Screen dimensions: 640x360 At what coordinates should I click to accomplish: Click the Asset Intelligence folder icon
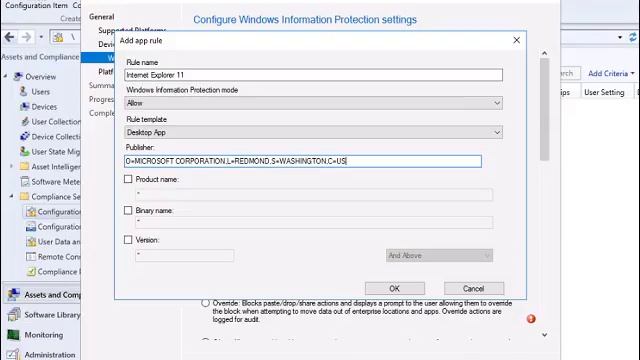(x=24, y=167)
